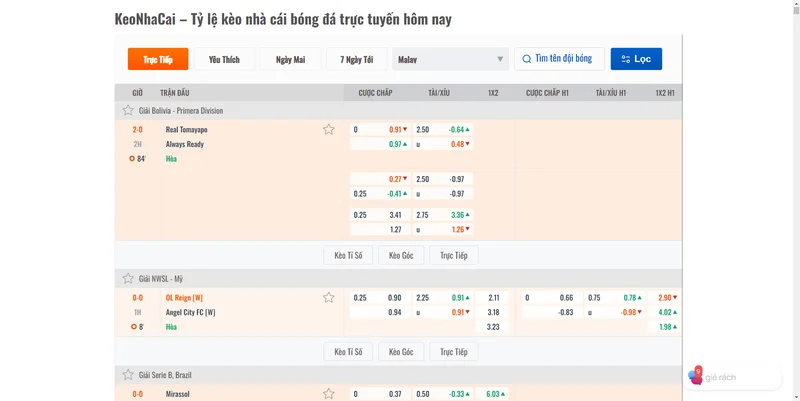800x401 pixels.
Task: Click Kèo Tỉ Số under Bolivia match
Action: click(348, 256)
